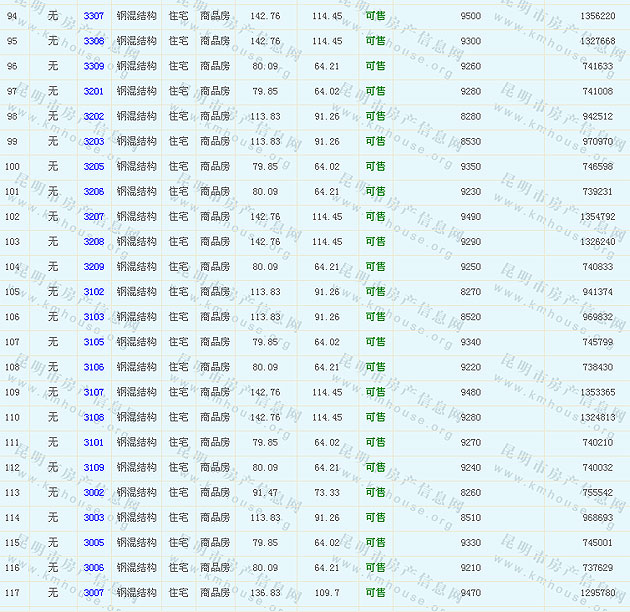Image resolution: width=630 pixels, height=612 pixels.
Task: Click room number 3005
Action: click(x=93, y=543)
